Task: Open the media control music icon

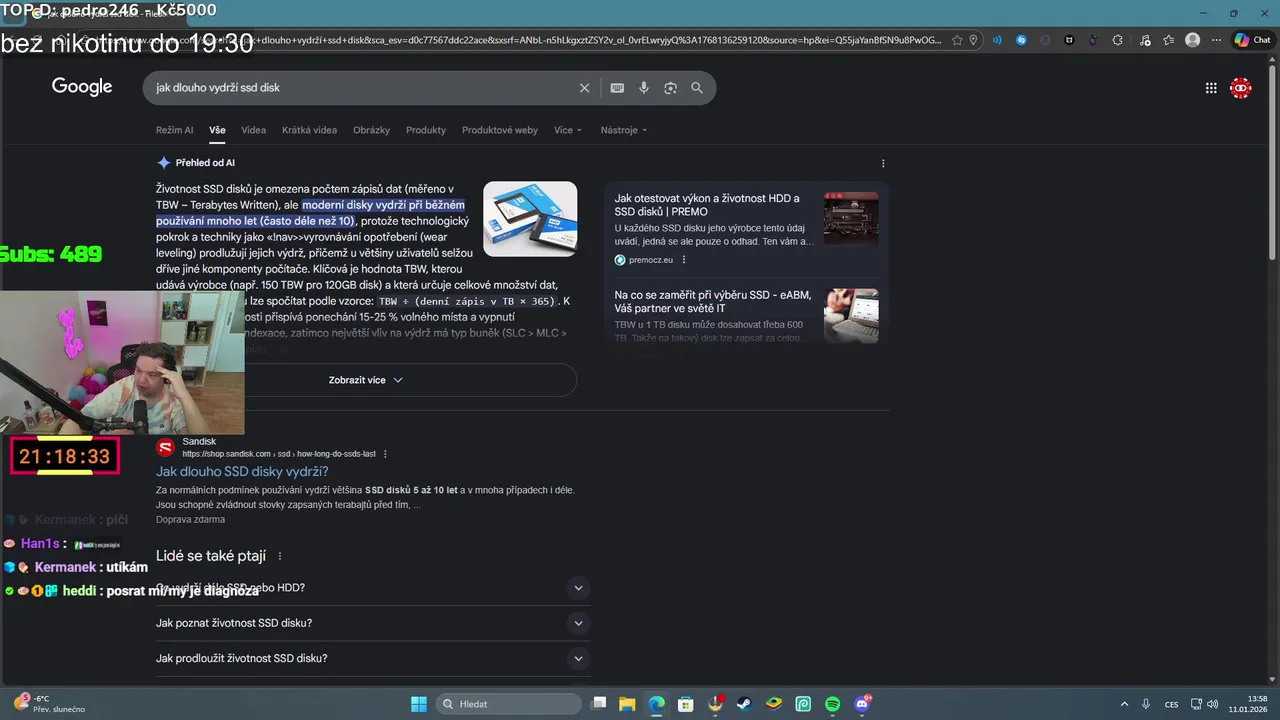Action: coord(1143,40)
